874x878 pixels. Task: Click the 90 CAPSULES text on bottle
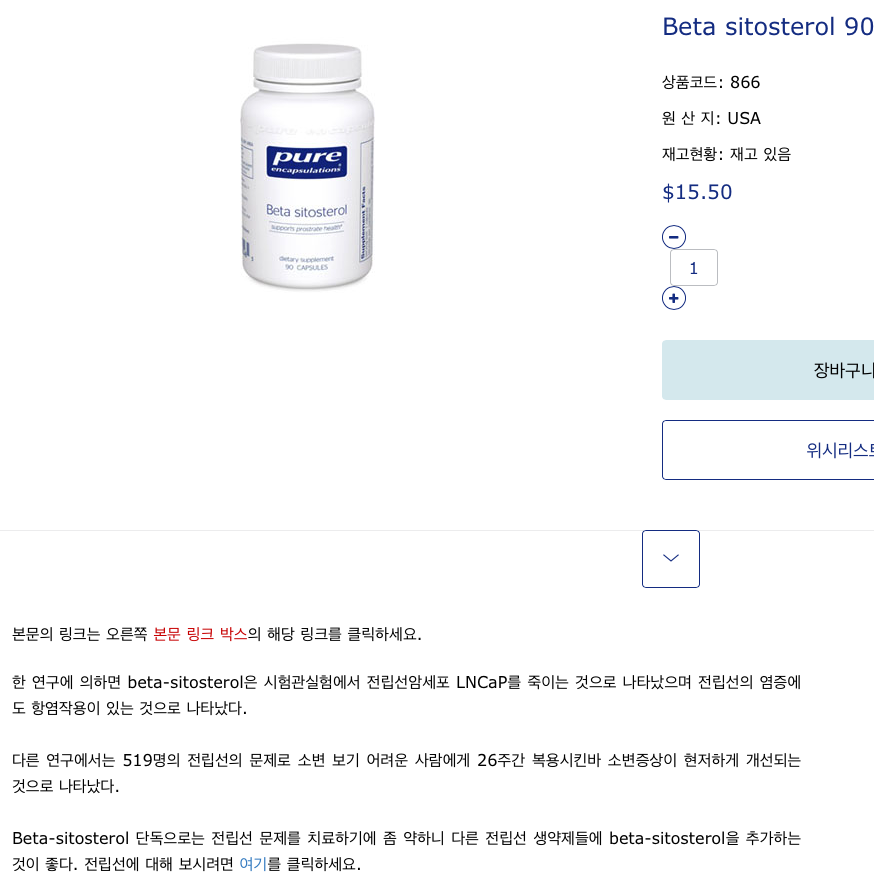(306, 268)
